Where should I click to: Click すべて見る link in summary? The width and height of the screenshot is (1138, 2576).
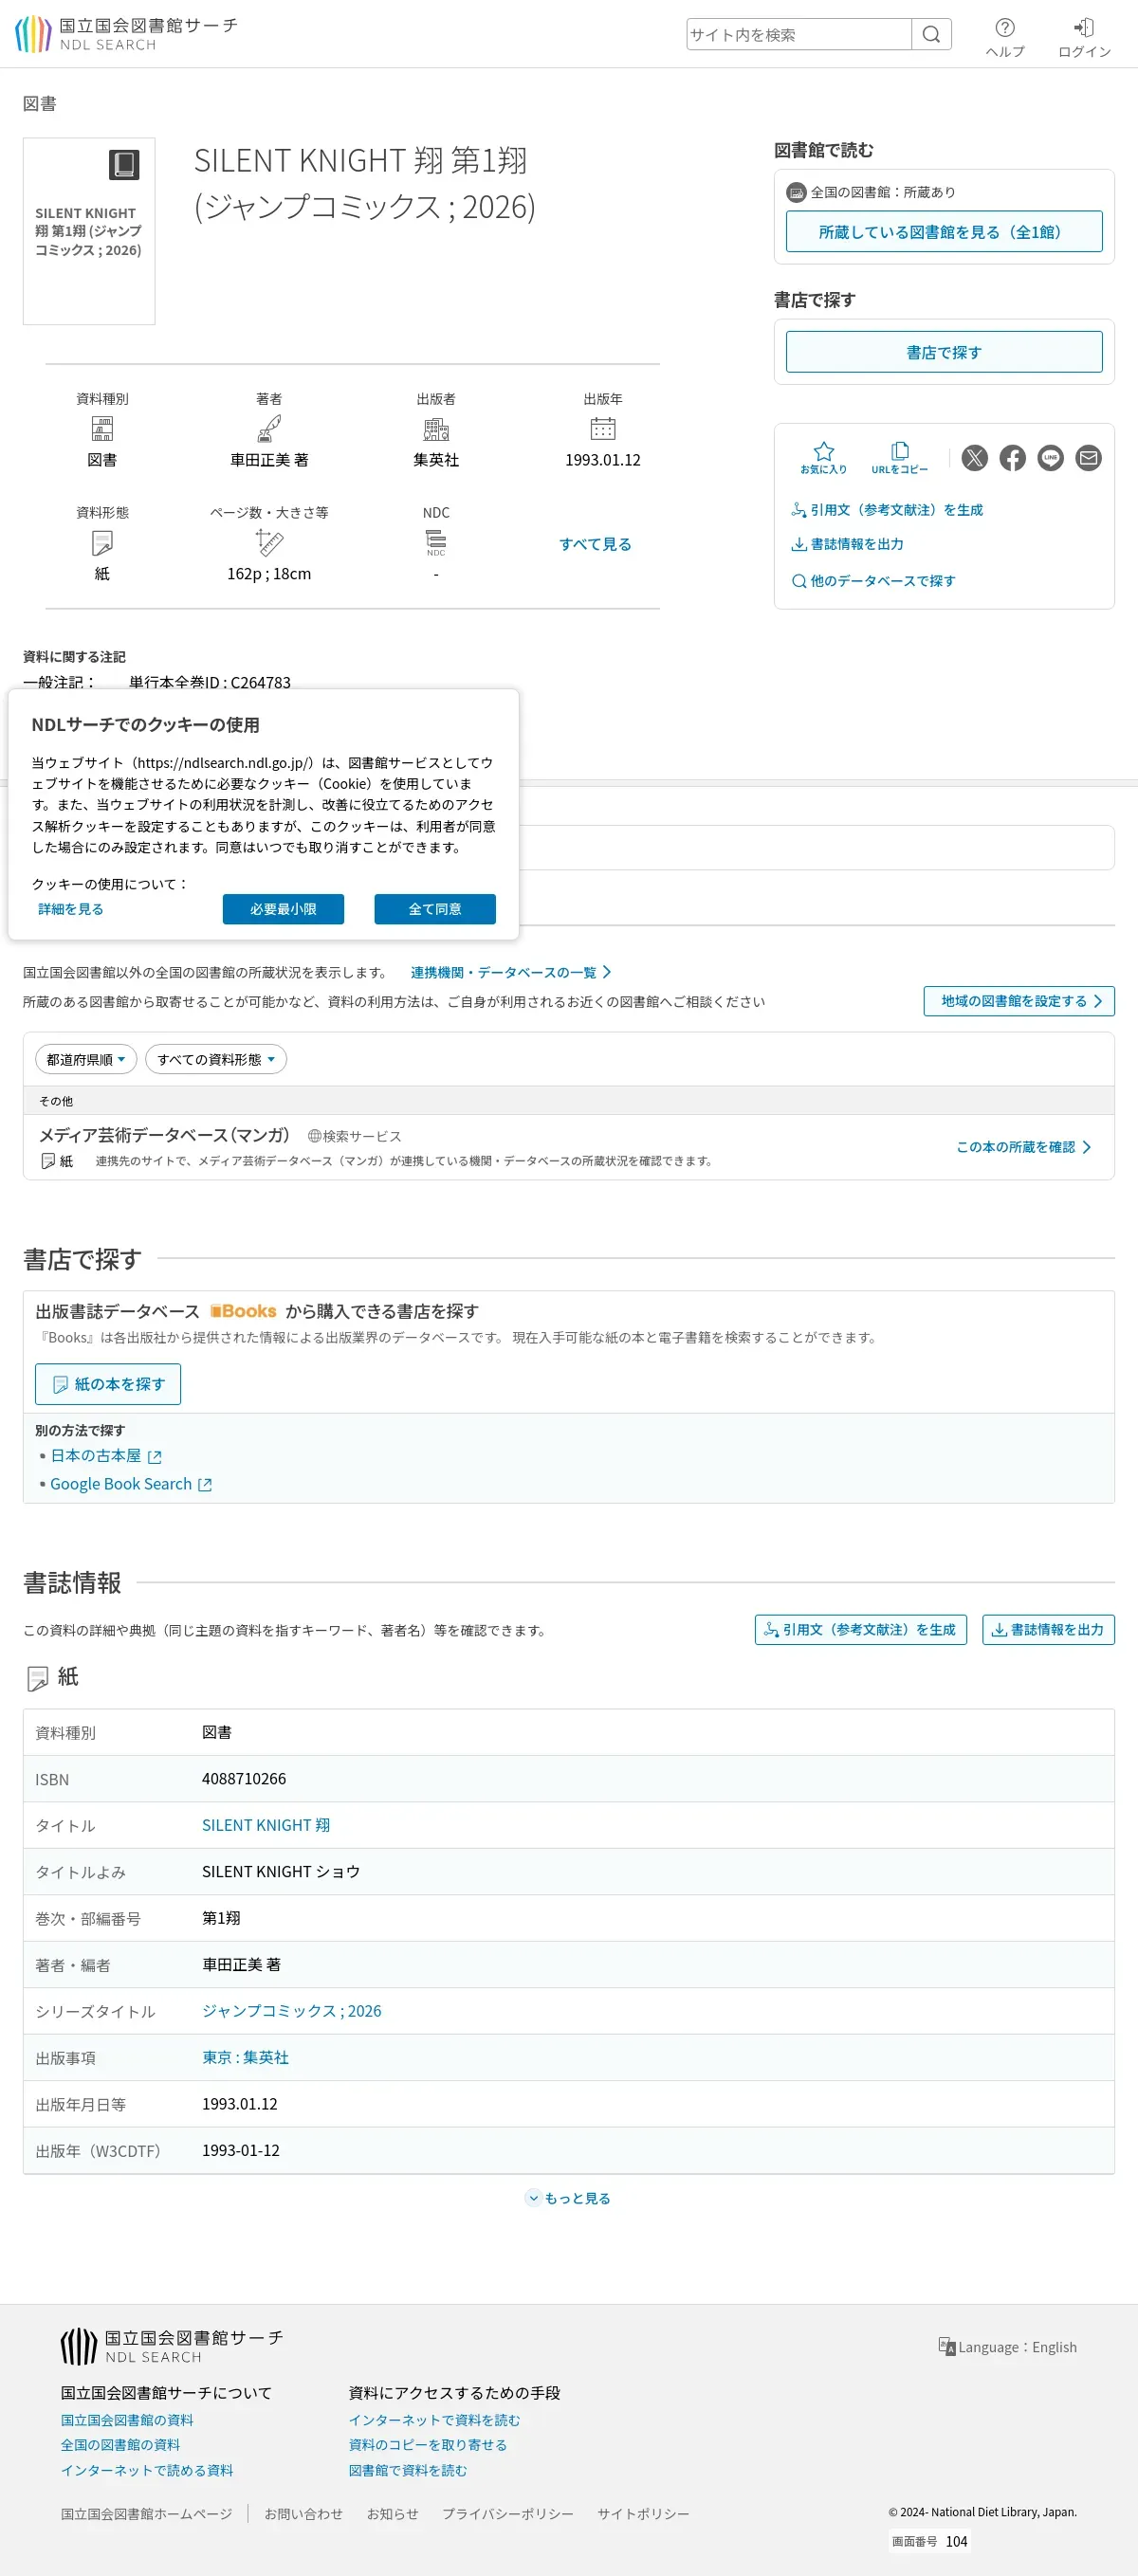pyautogui.click(x=595, y=544)
